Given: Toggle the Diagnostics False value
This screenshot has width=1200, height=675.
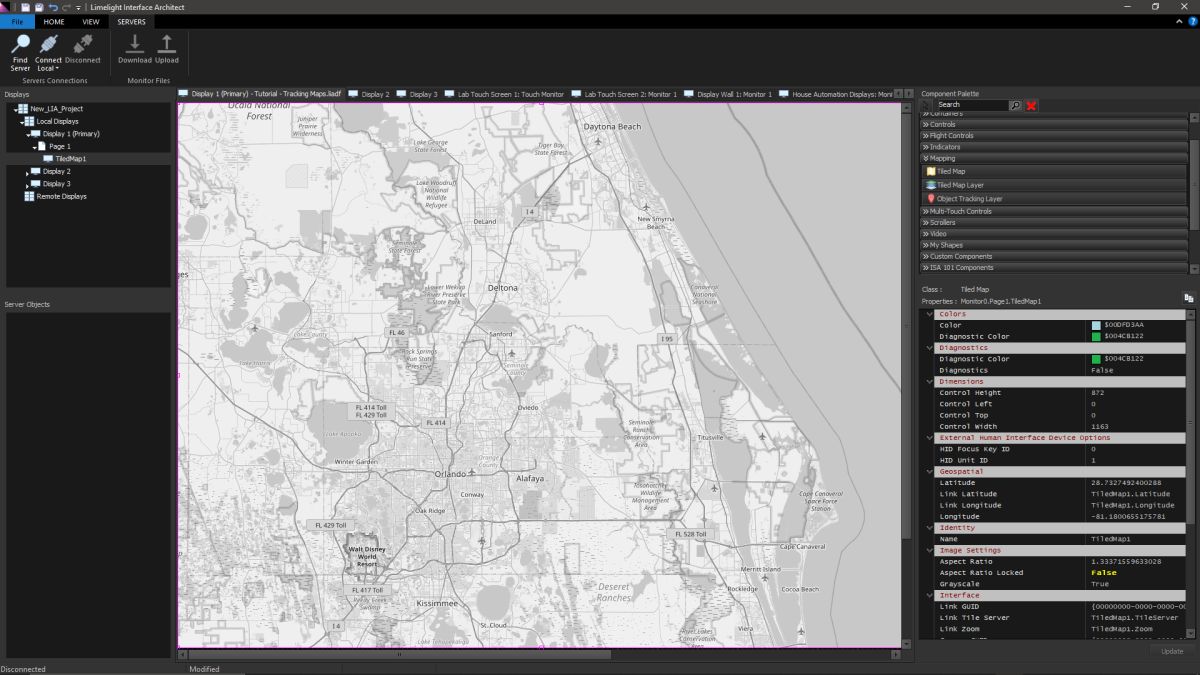Looking at the screenshot, I should [1101, 370].
